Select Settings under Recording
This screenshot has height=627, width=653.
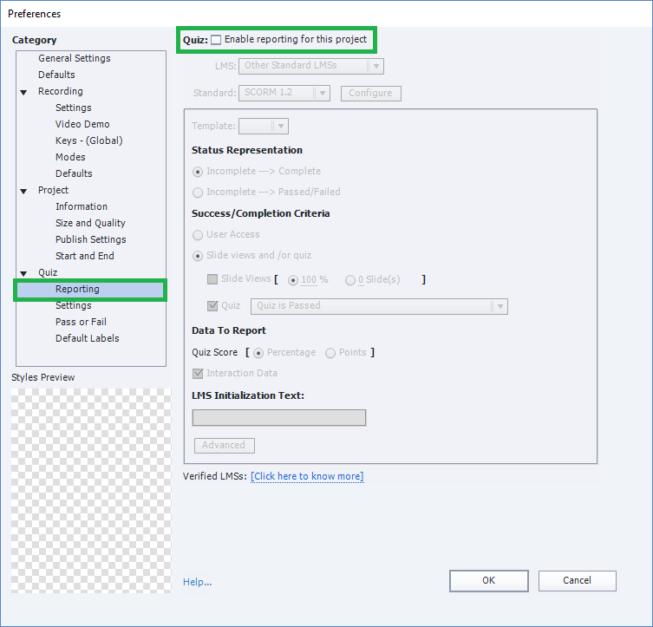click(x=73, y=108)
